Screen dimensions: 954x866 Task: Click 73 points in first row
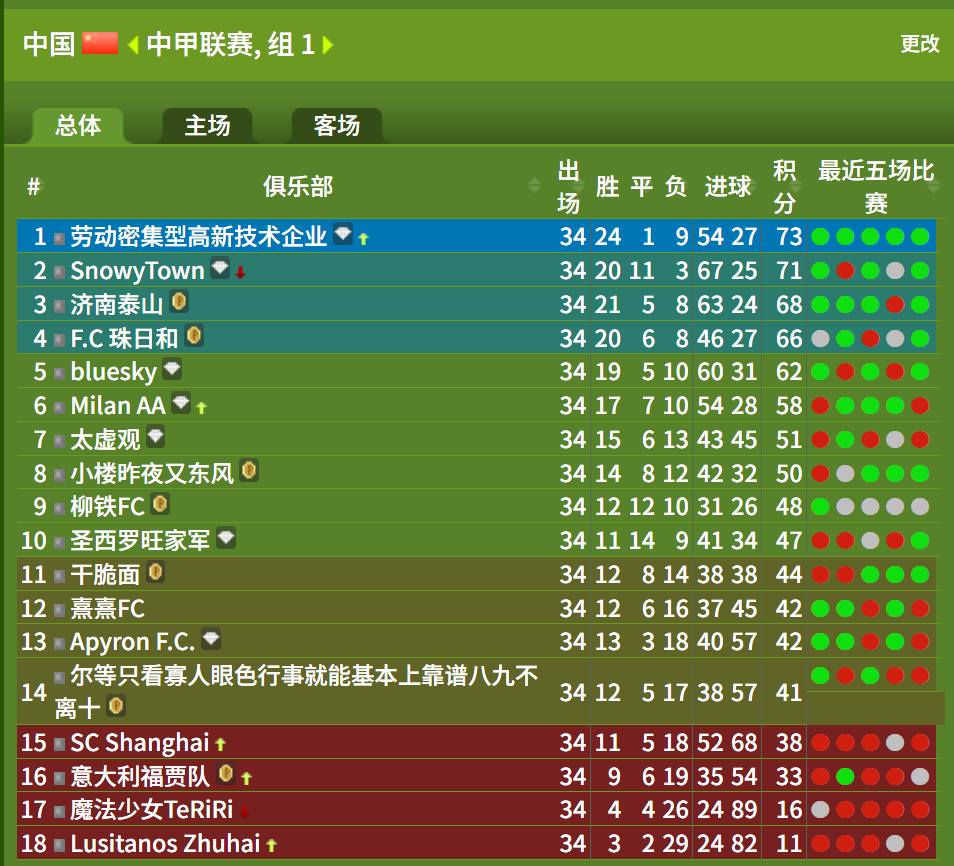789,236
